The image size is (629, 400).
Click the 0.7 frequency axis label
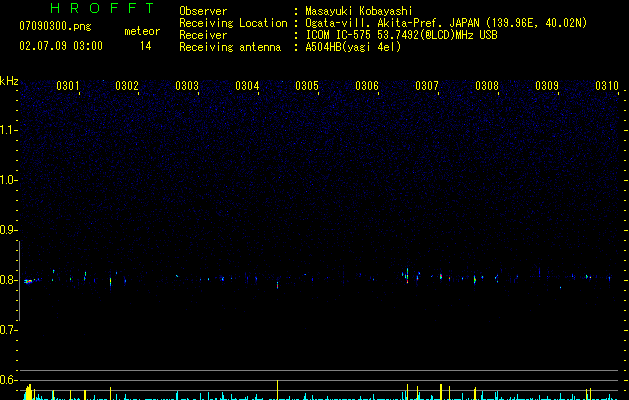[7, 330]
